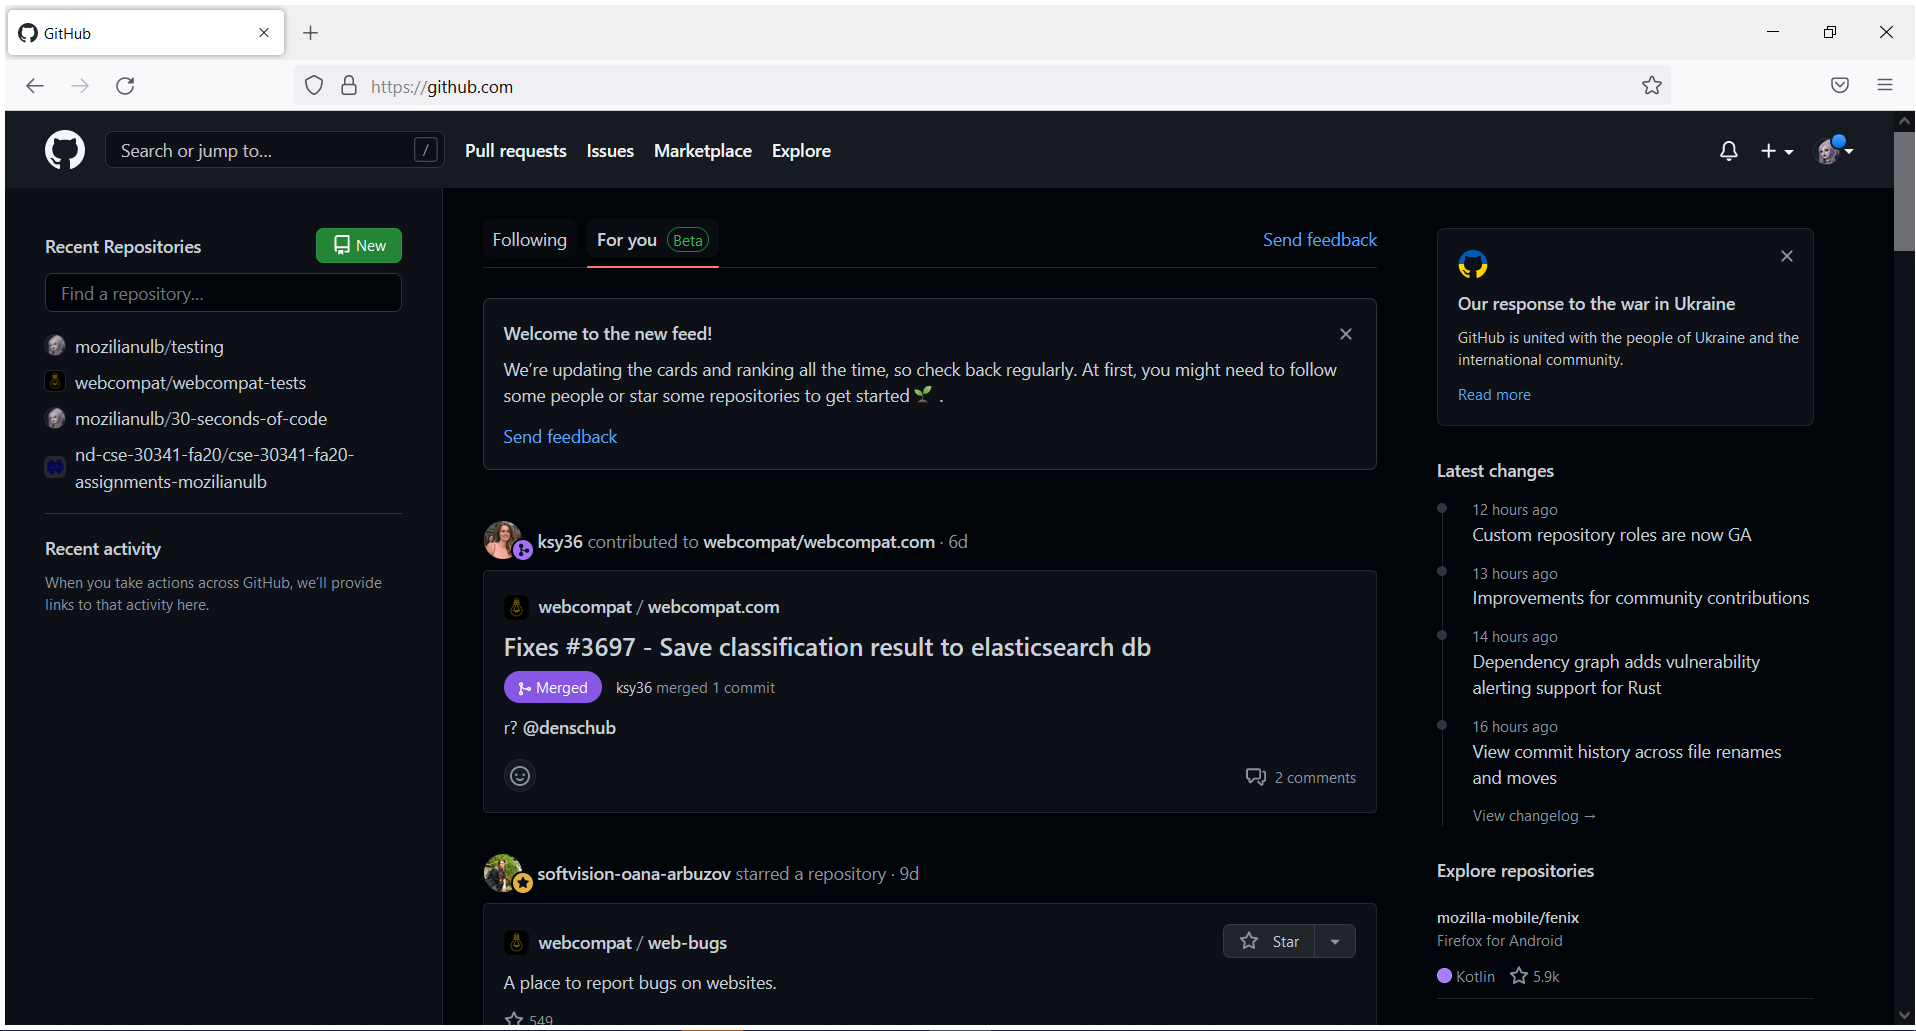Expand the Star button list options
This screenshot has width=1916, height=1031.
point(1335,940)
